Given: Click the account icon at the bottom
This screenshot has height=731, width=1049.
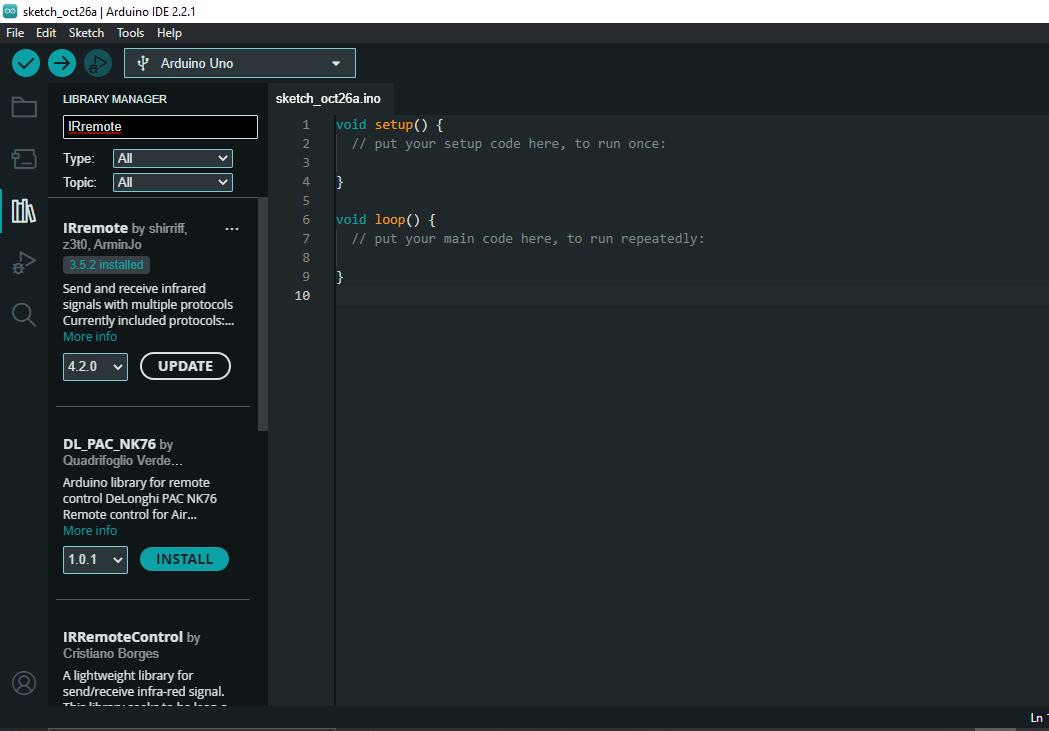Looking at the screenshot, I should click(23, 683).
